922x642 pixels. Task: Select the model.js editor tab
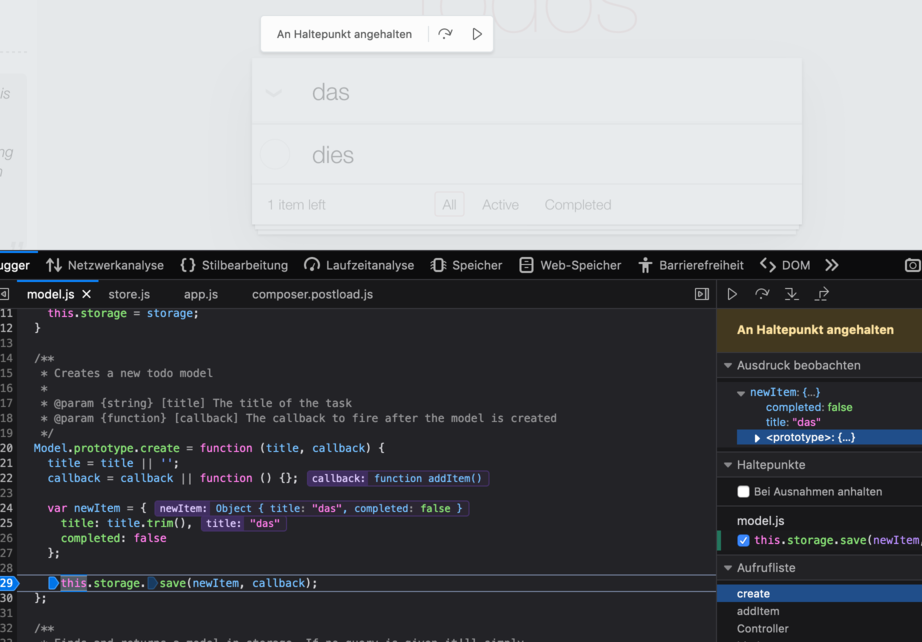[x=51, y=294]
